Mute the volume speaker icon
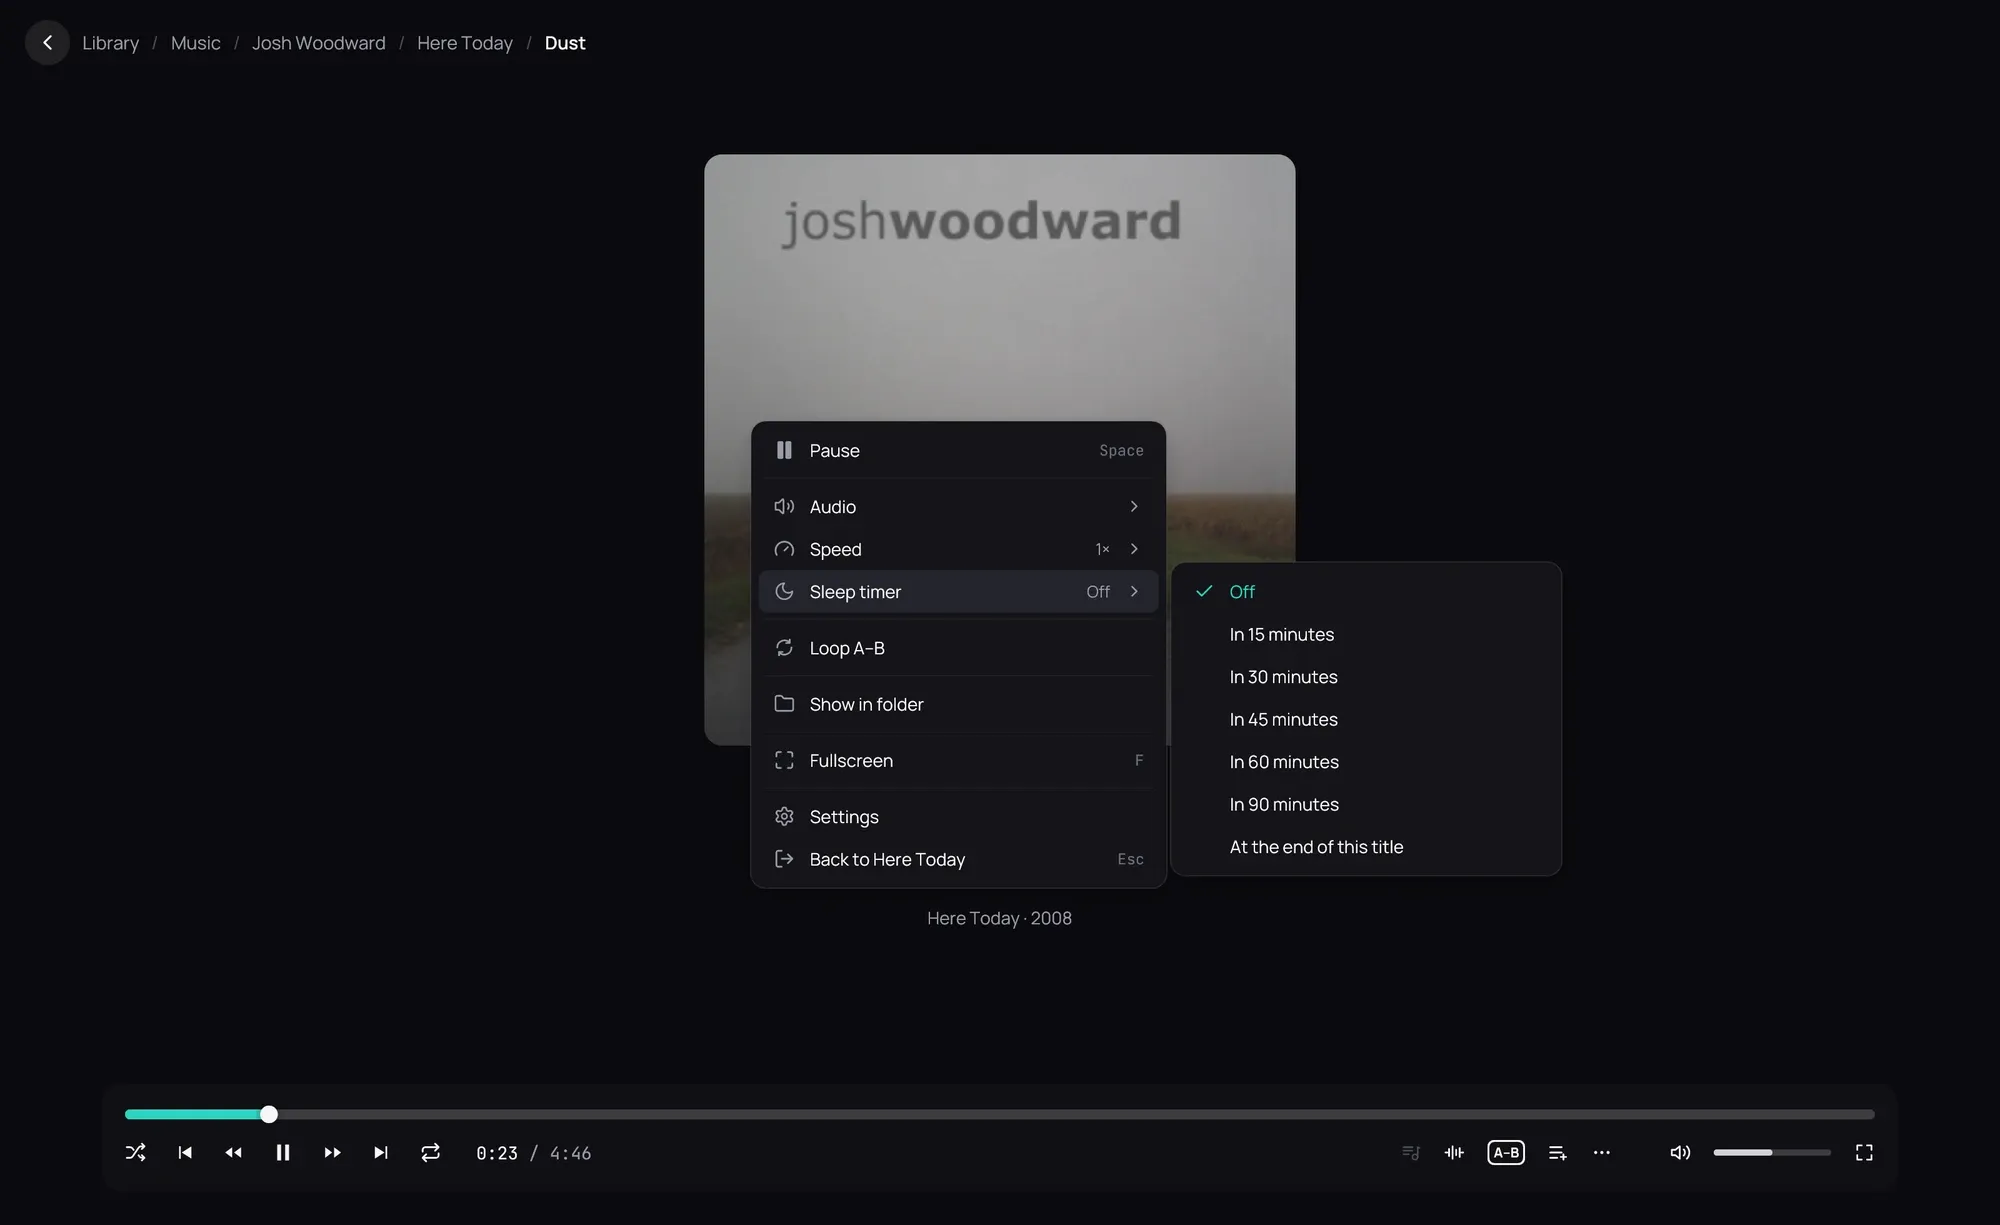 tap(1680, 1153)
